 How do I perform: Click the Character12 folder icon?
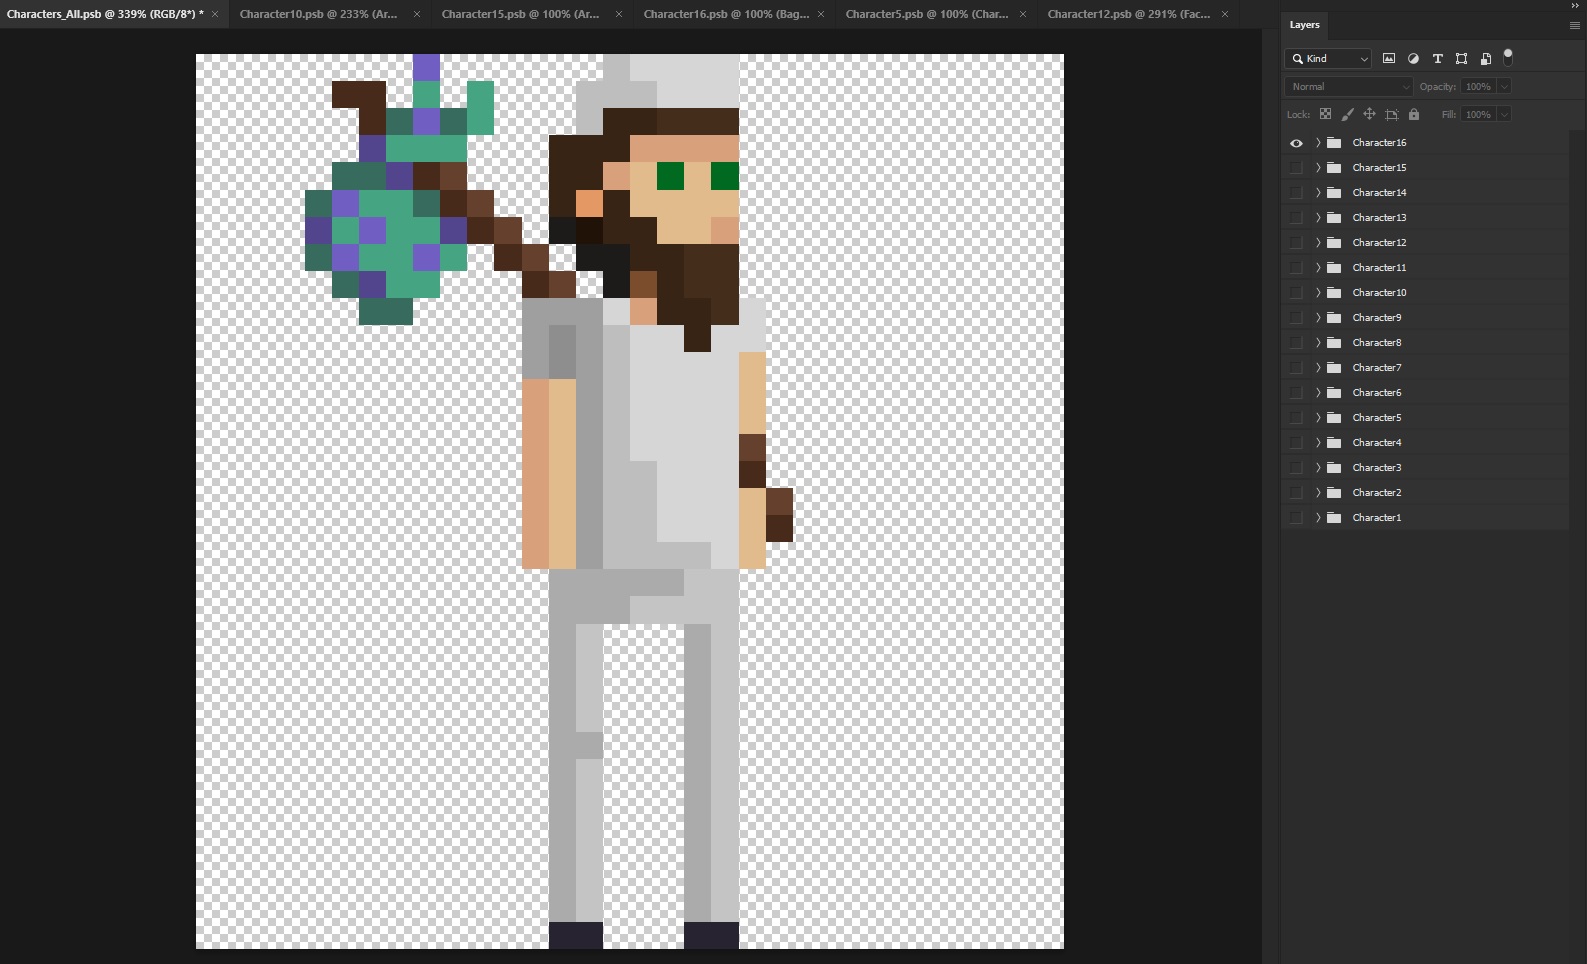(1334, 243)
